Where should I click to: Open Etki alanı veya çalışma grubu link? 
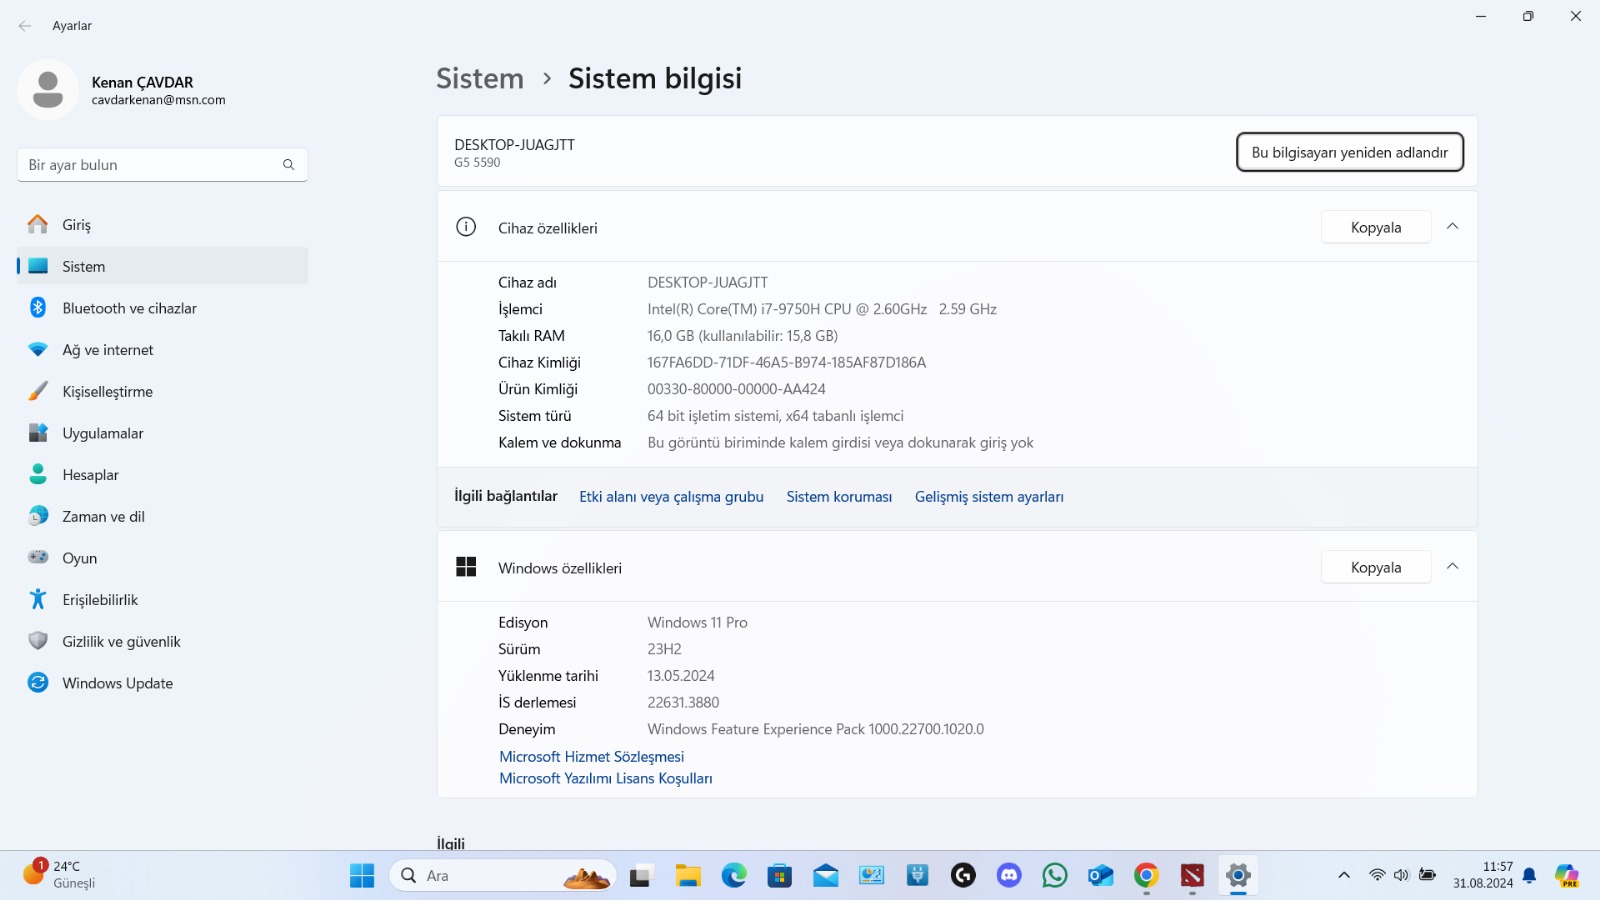(x=671, y=497)
